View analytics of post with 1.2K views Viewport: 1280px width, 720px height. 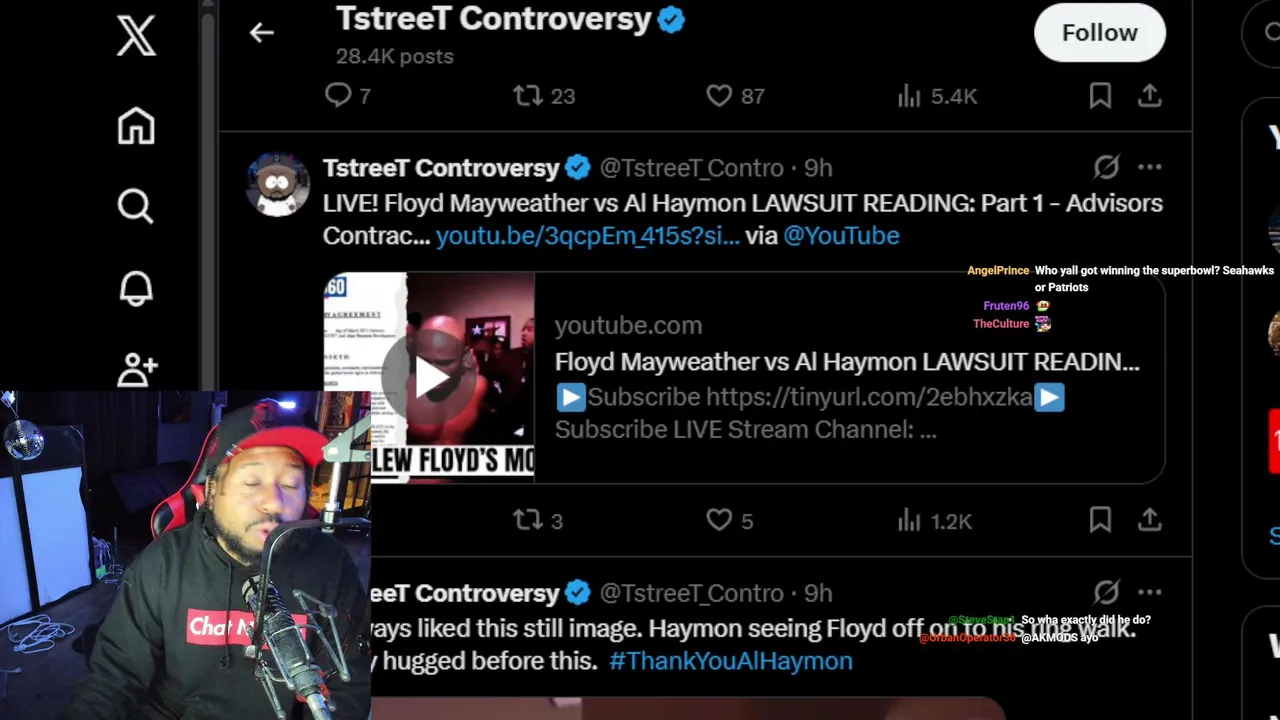934,521
